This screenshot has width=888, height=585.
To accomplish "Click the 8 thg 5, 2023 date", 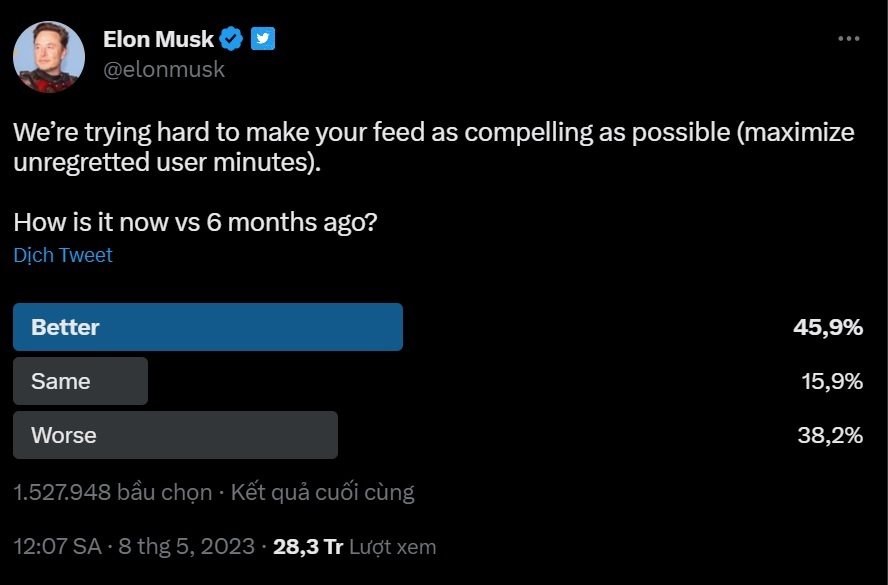I will point(187,547).
